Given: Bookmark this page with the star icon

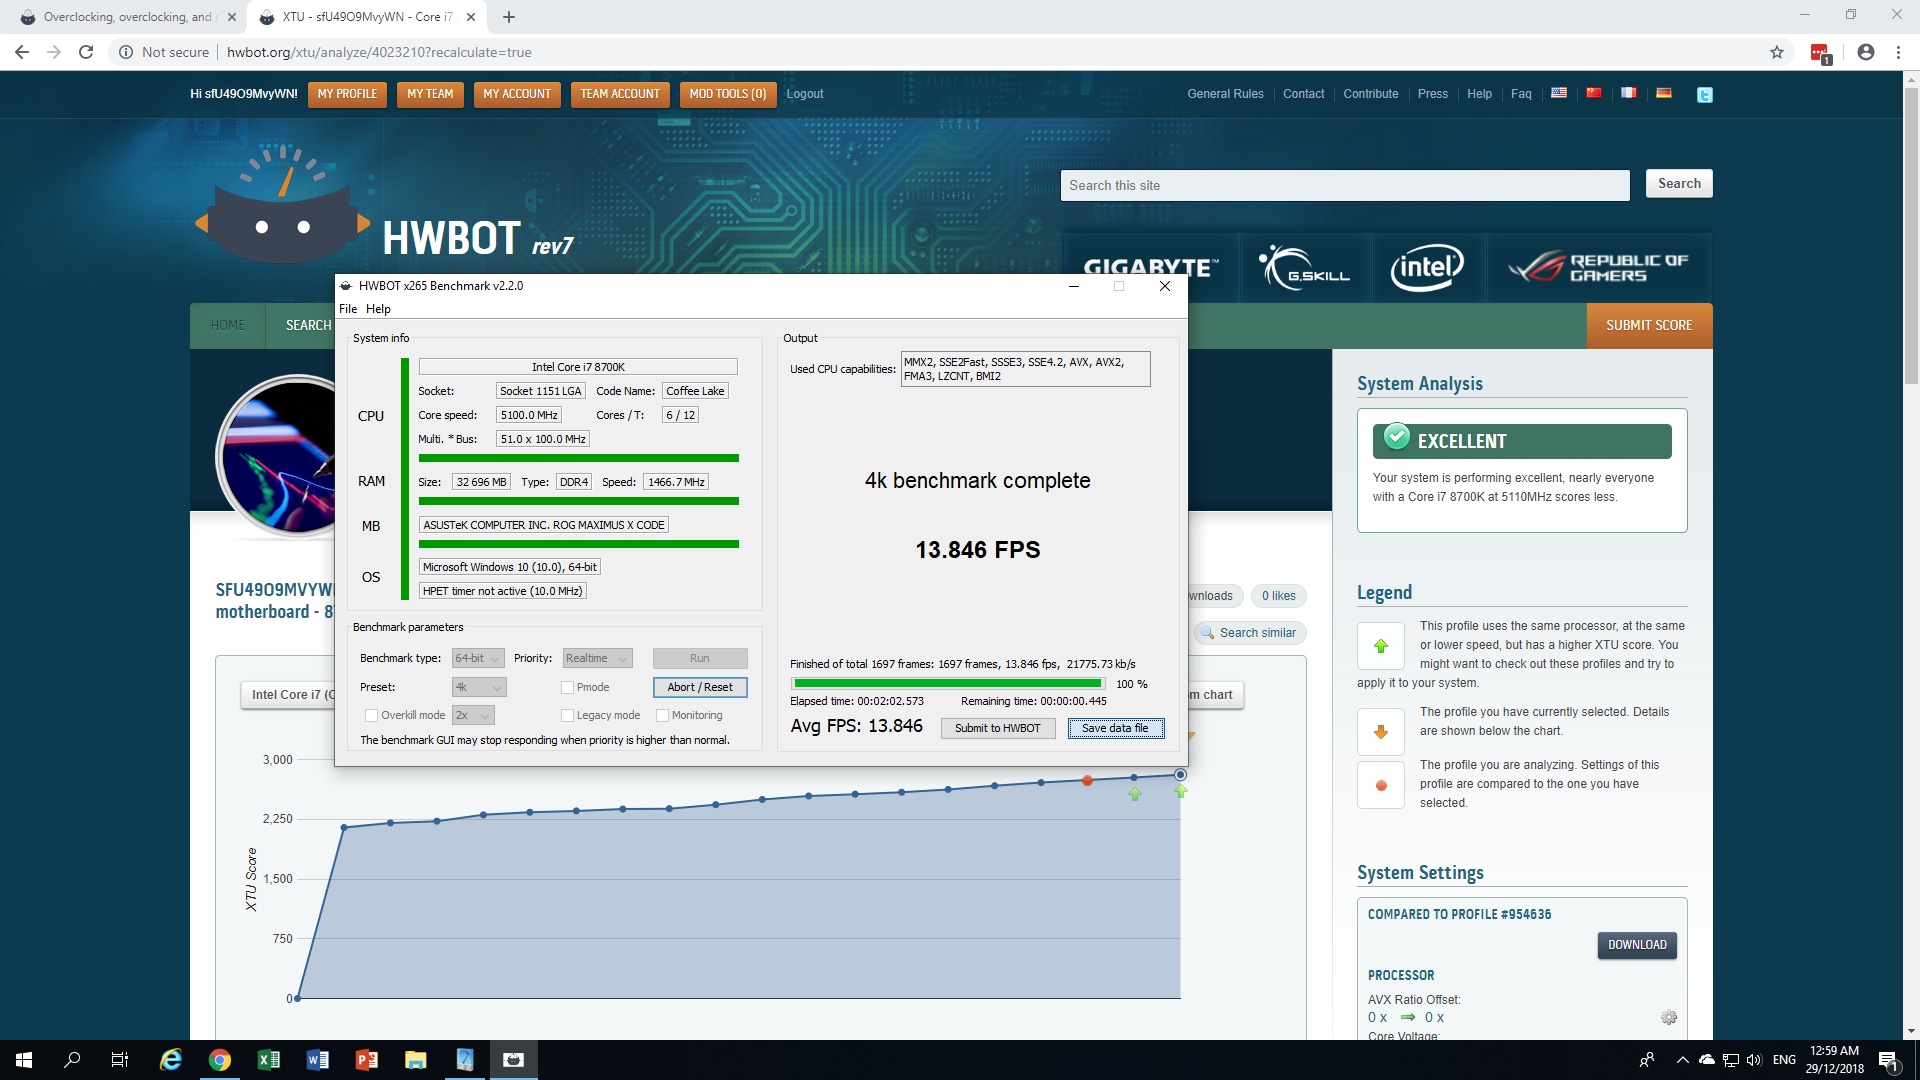Looking at the screenshot, I should 1777,52.
